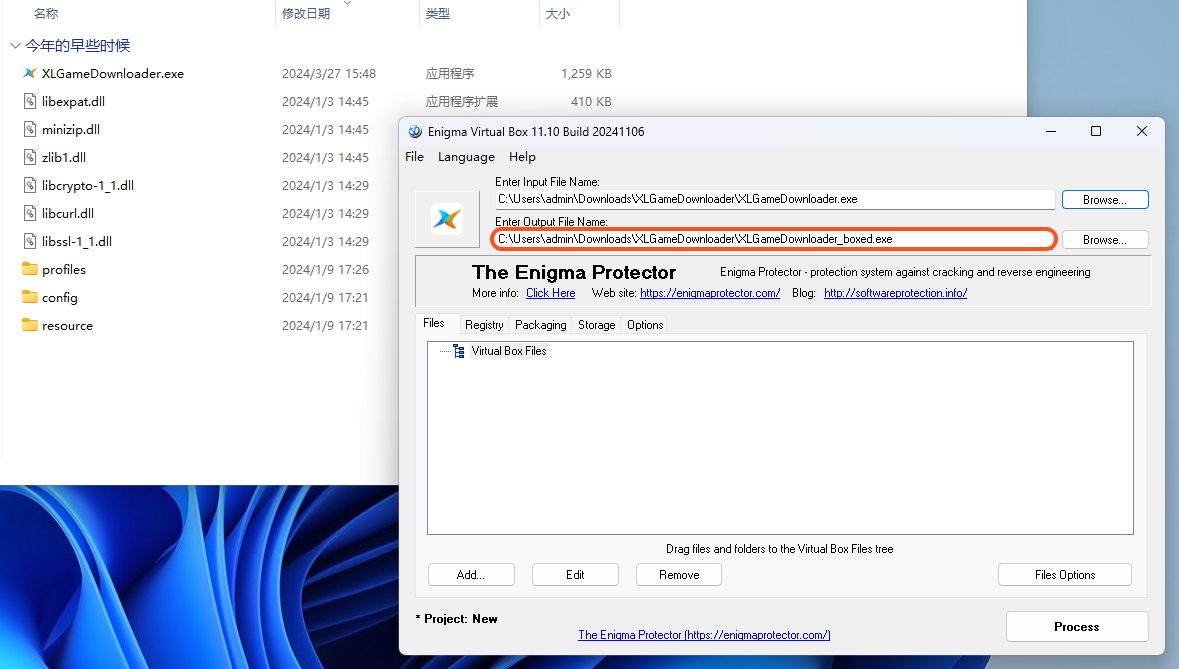Sort by the 类型 column header
The width and height of the screenshot is (1179, 669).
[438, 14]
